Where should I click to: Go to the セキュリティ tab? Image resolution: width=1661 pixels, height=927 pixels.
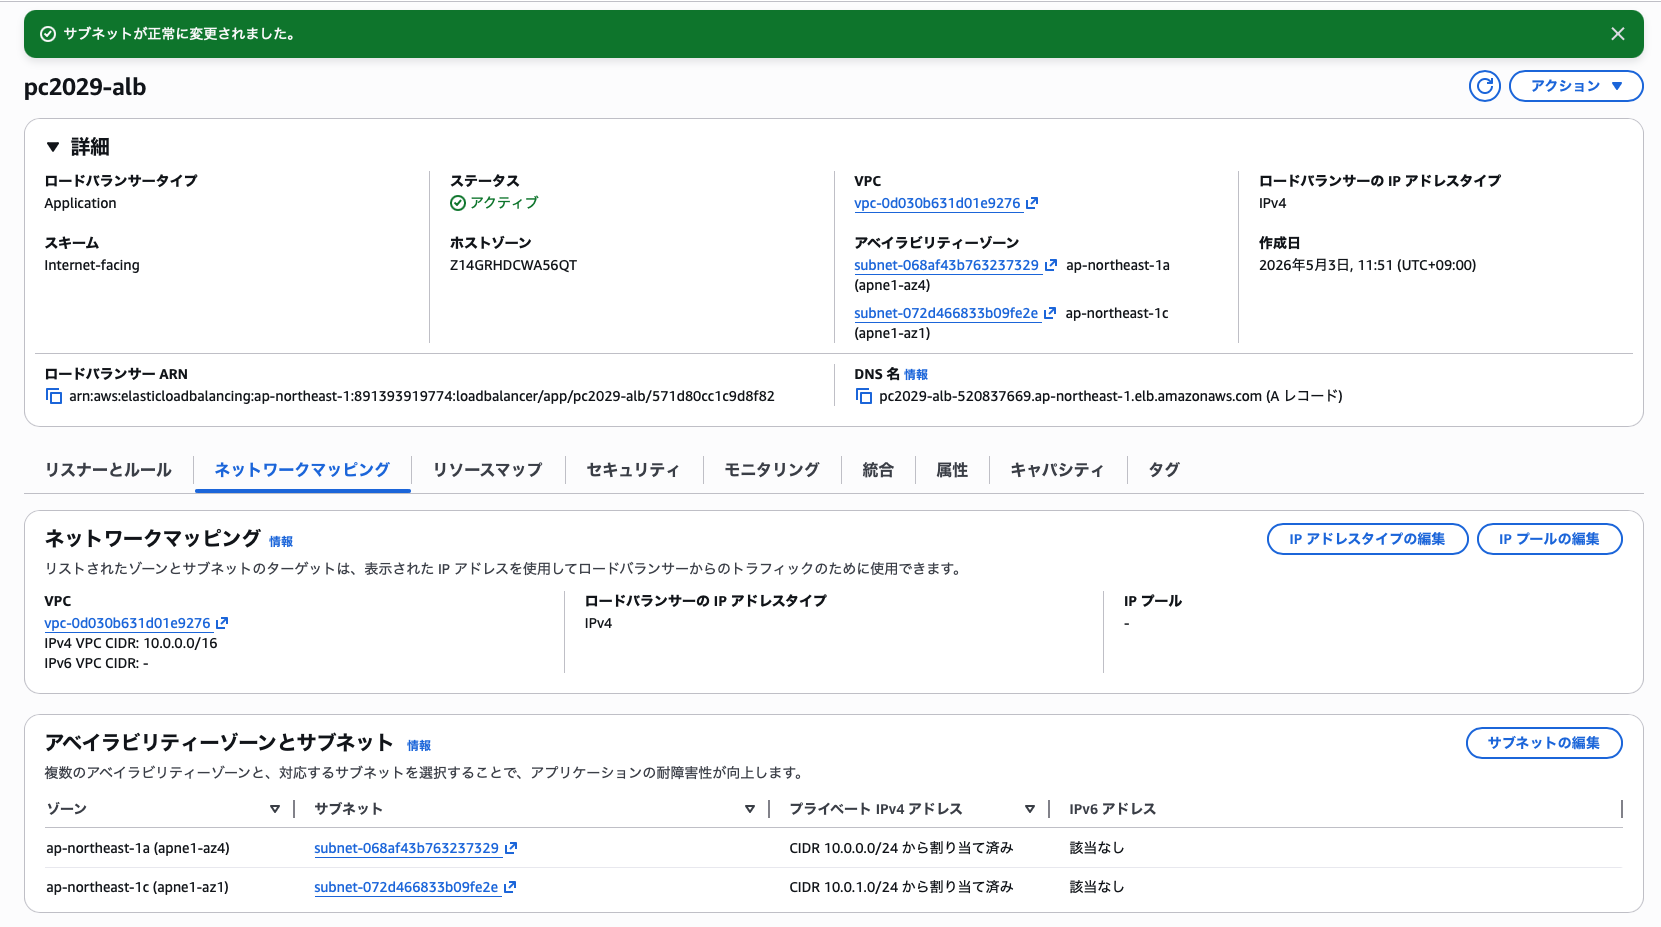click(x=633, y=470)
